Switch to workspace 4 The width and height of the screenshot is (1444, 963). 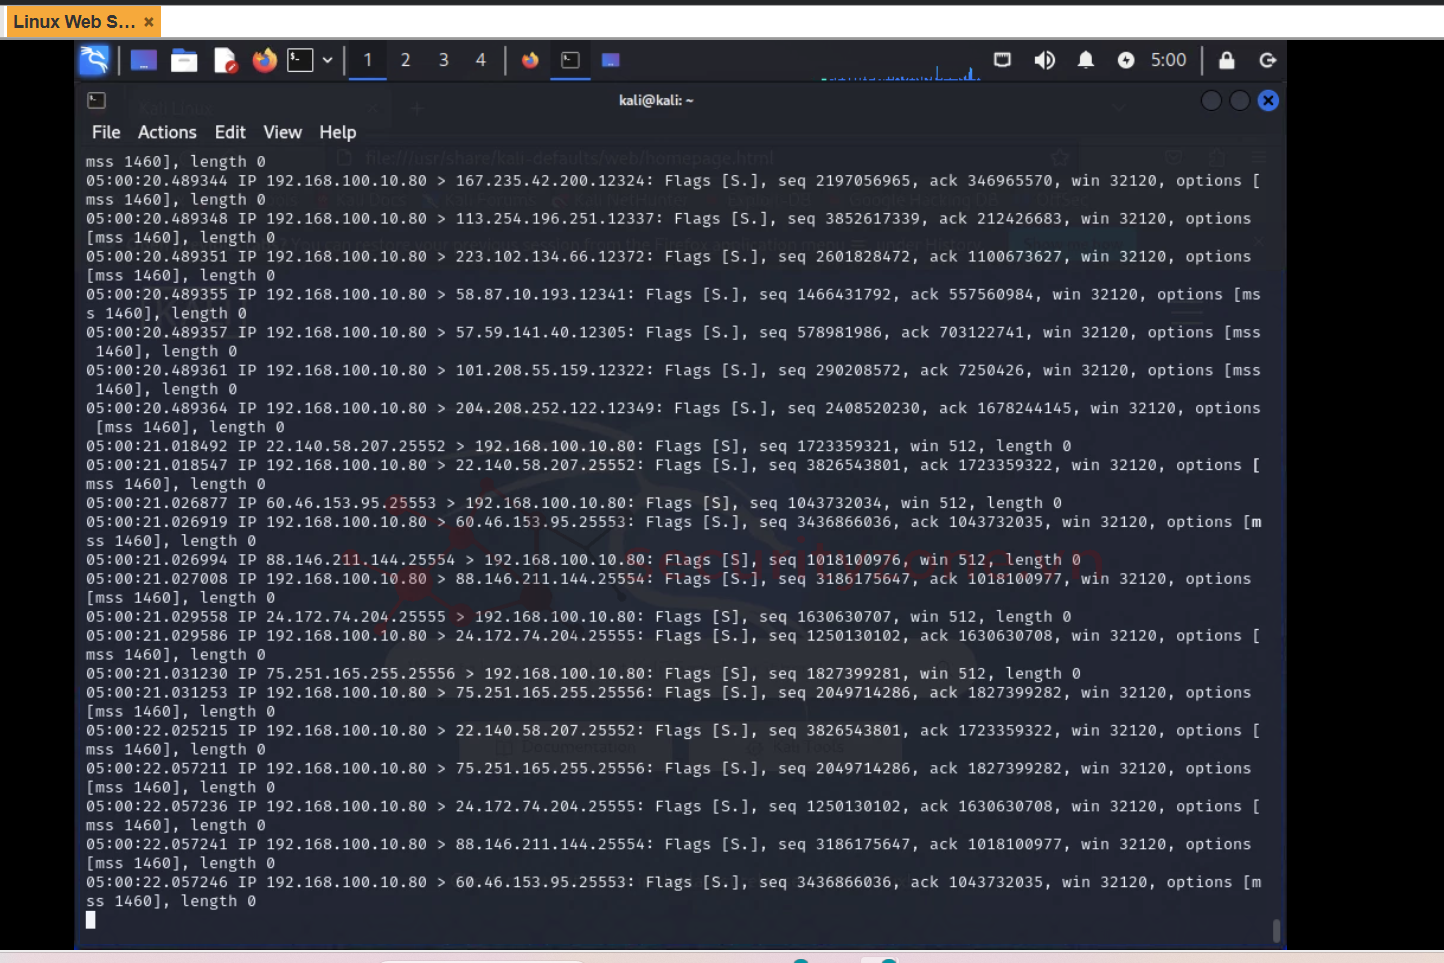tap(481, 61)
